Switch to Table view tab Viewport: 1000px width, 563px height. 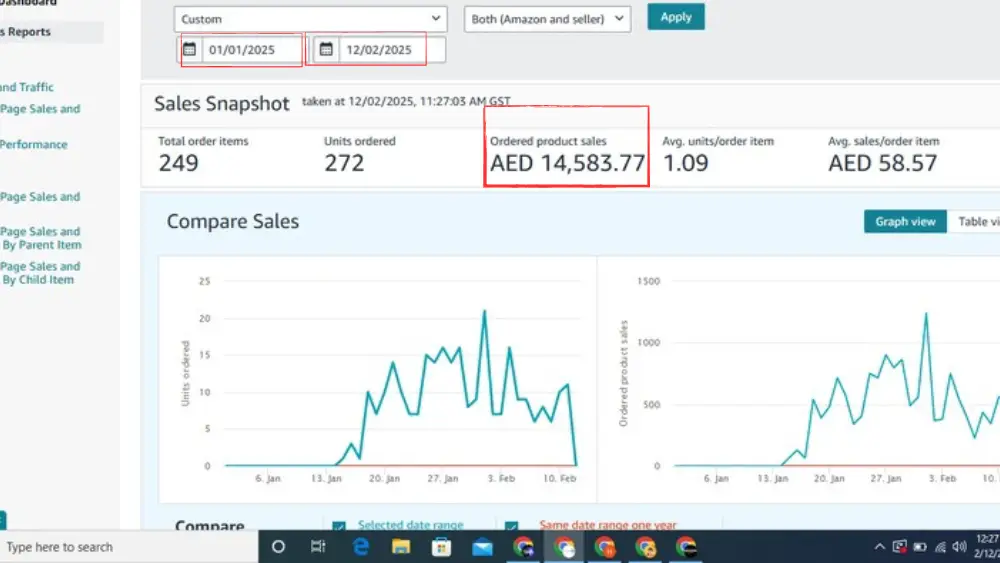coord(975,221)
